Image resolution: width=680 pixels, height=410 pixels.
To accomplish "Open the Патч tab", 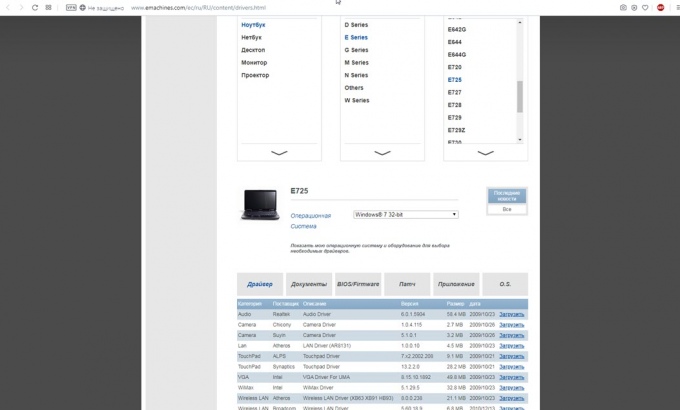I will click(407, 284).
